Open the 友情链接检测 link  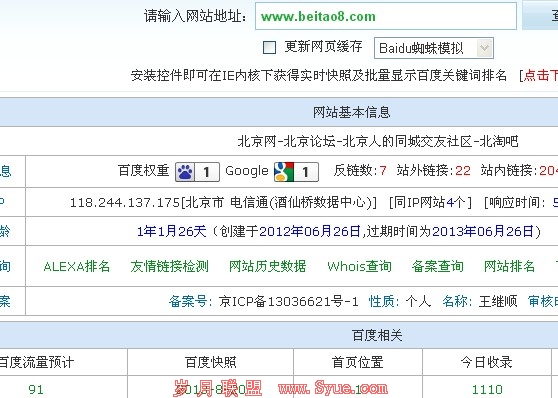169,266
